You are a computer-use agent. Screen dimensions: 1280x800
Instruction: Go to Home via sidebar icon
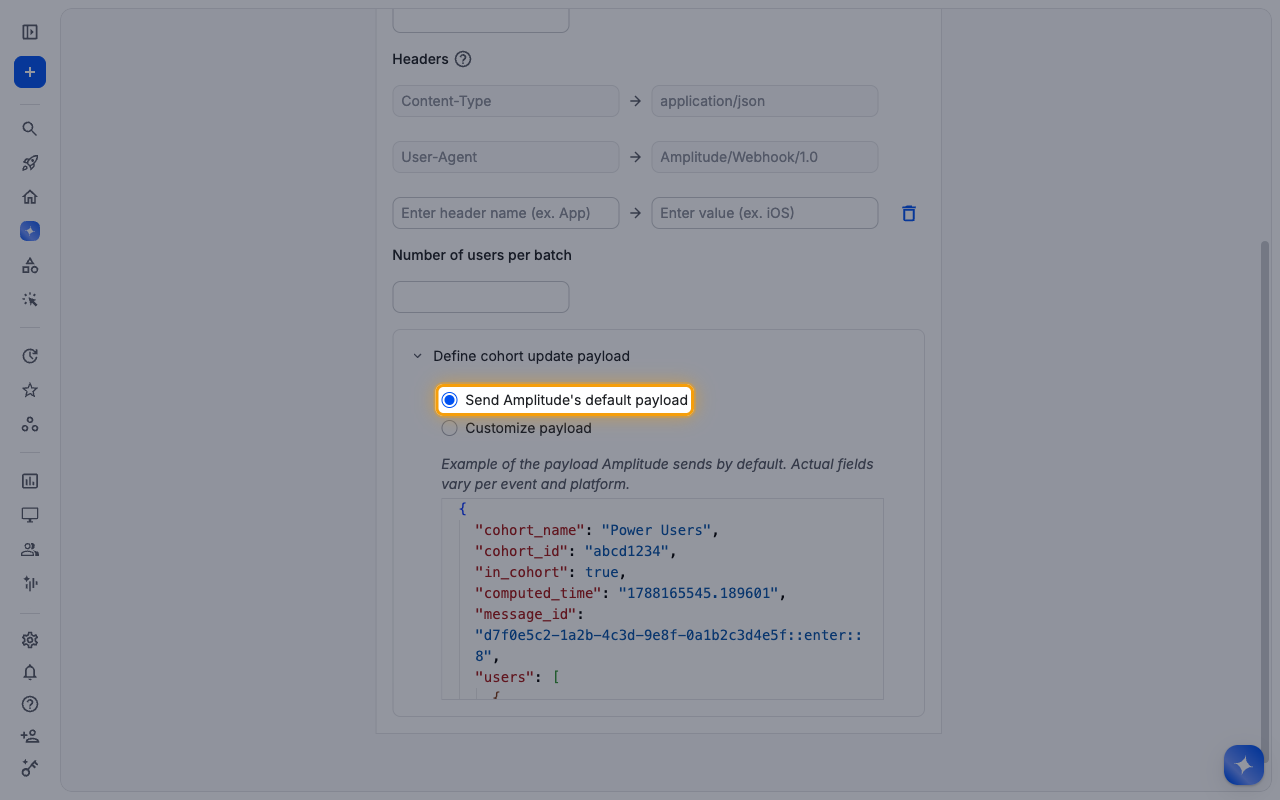[x=30, y=197]
